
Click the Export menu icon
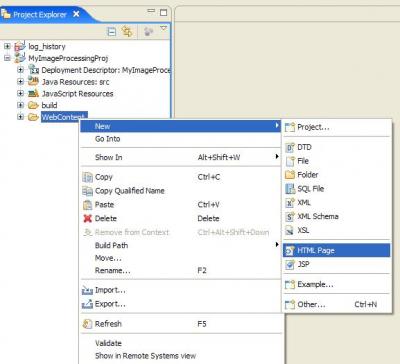pyautogui.click(x=87, y=304)
